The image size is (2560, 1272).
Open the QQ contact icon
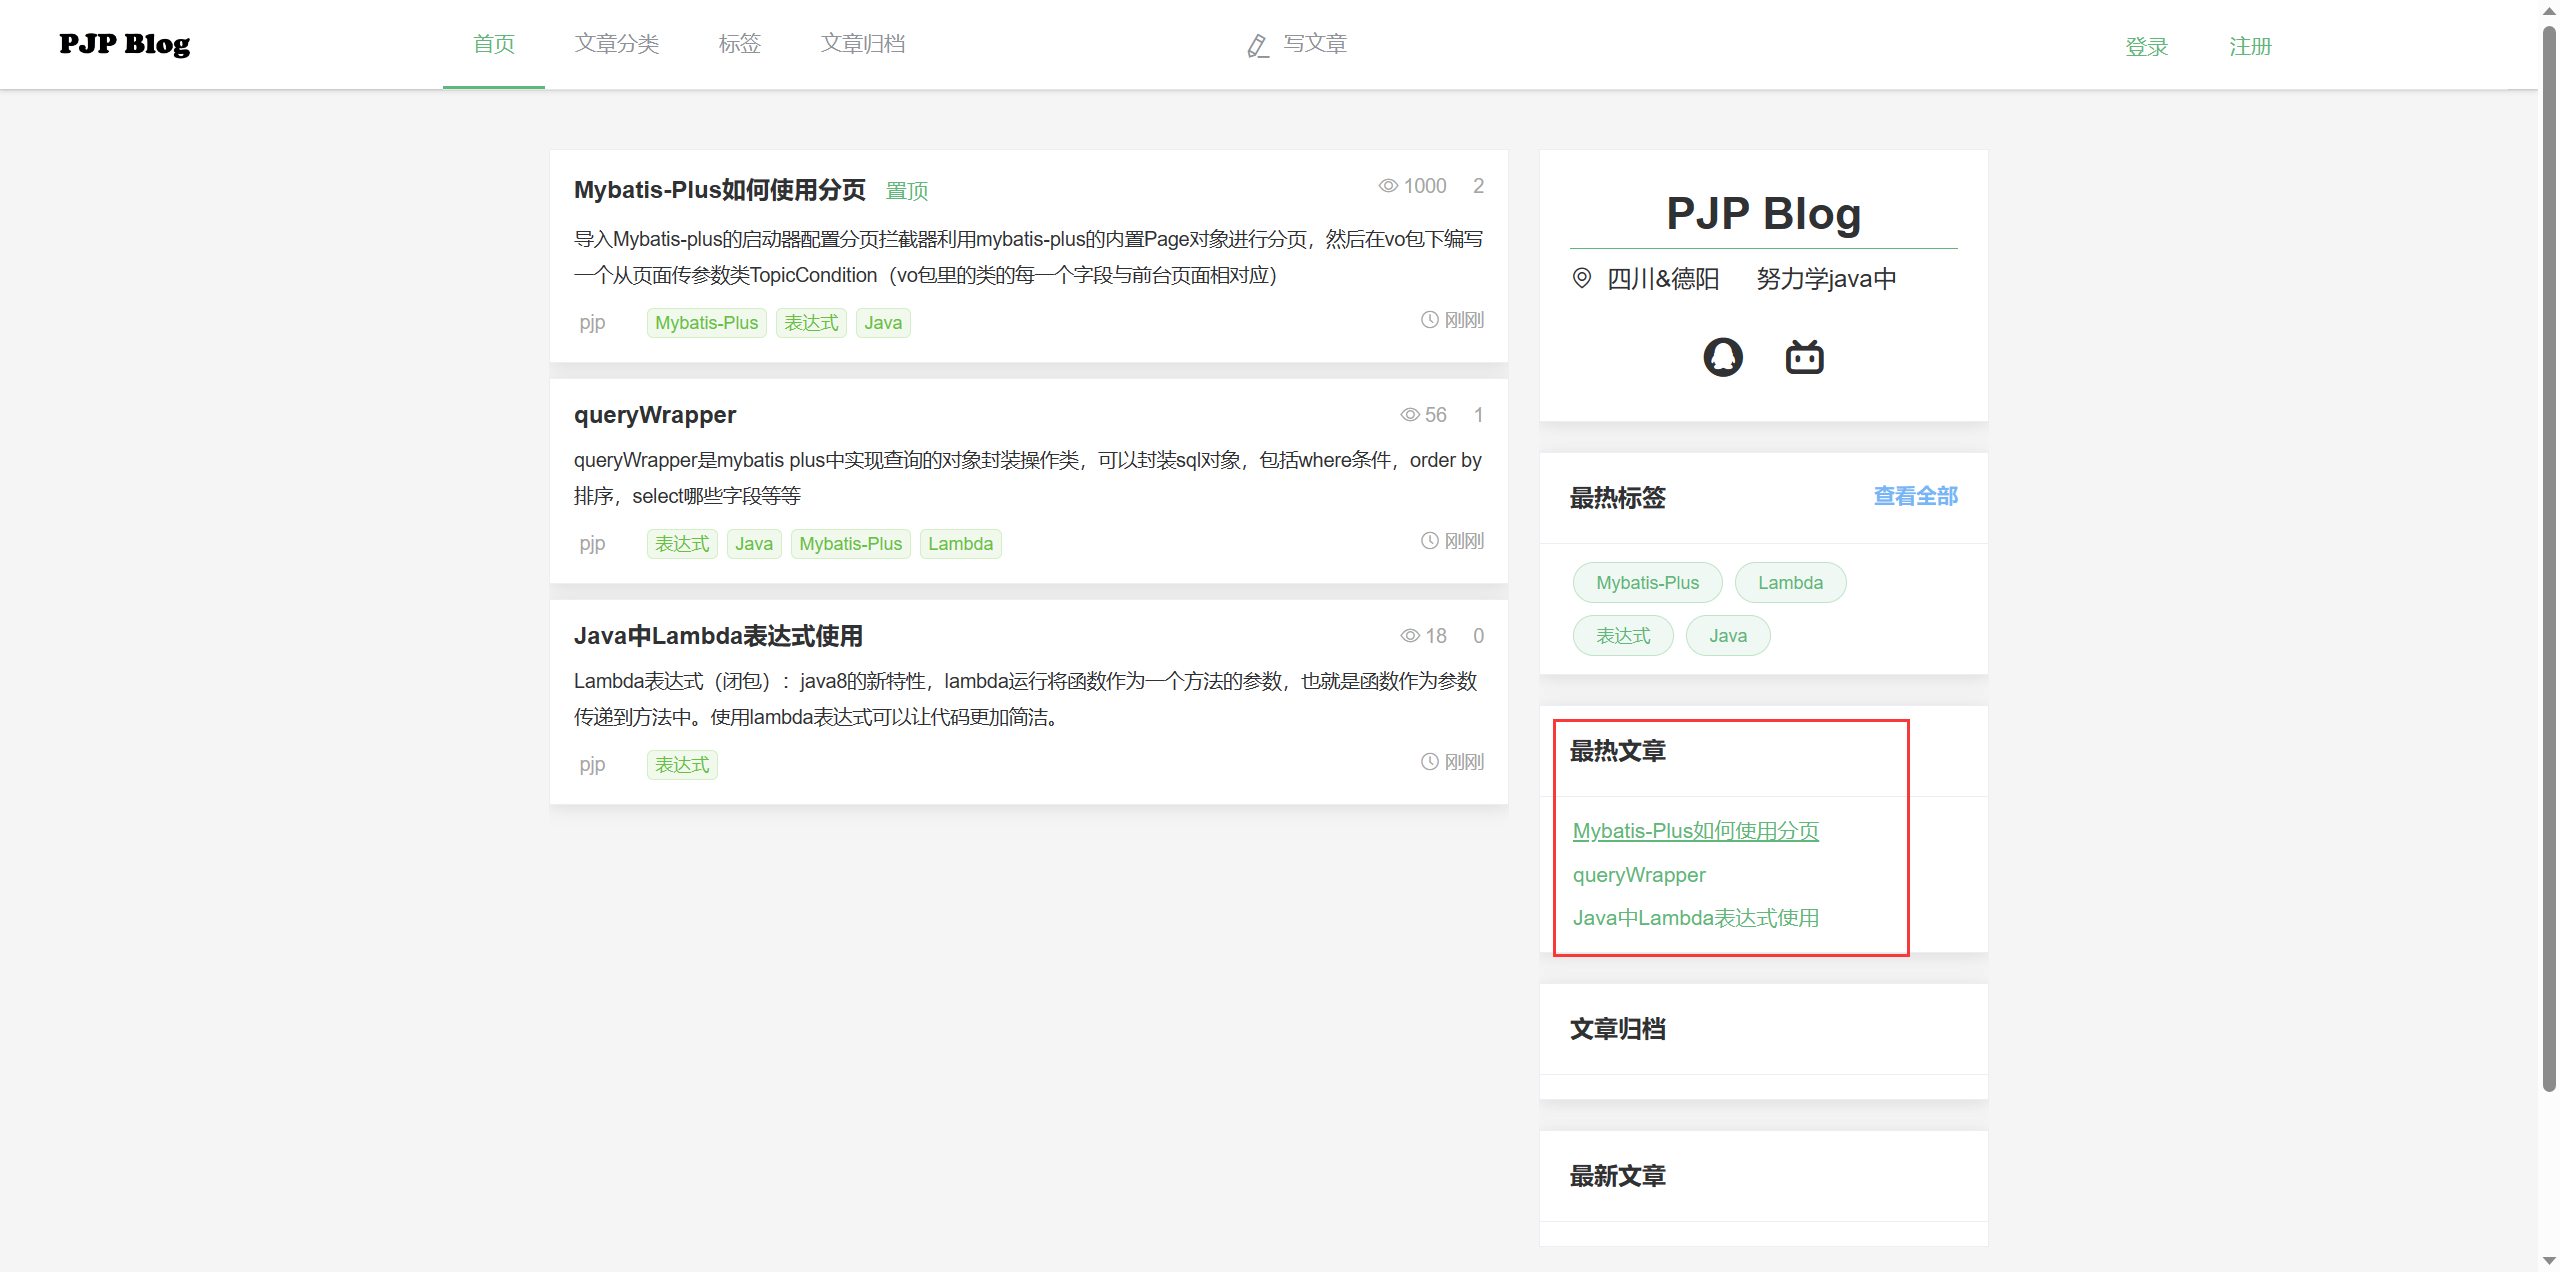1722,356
